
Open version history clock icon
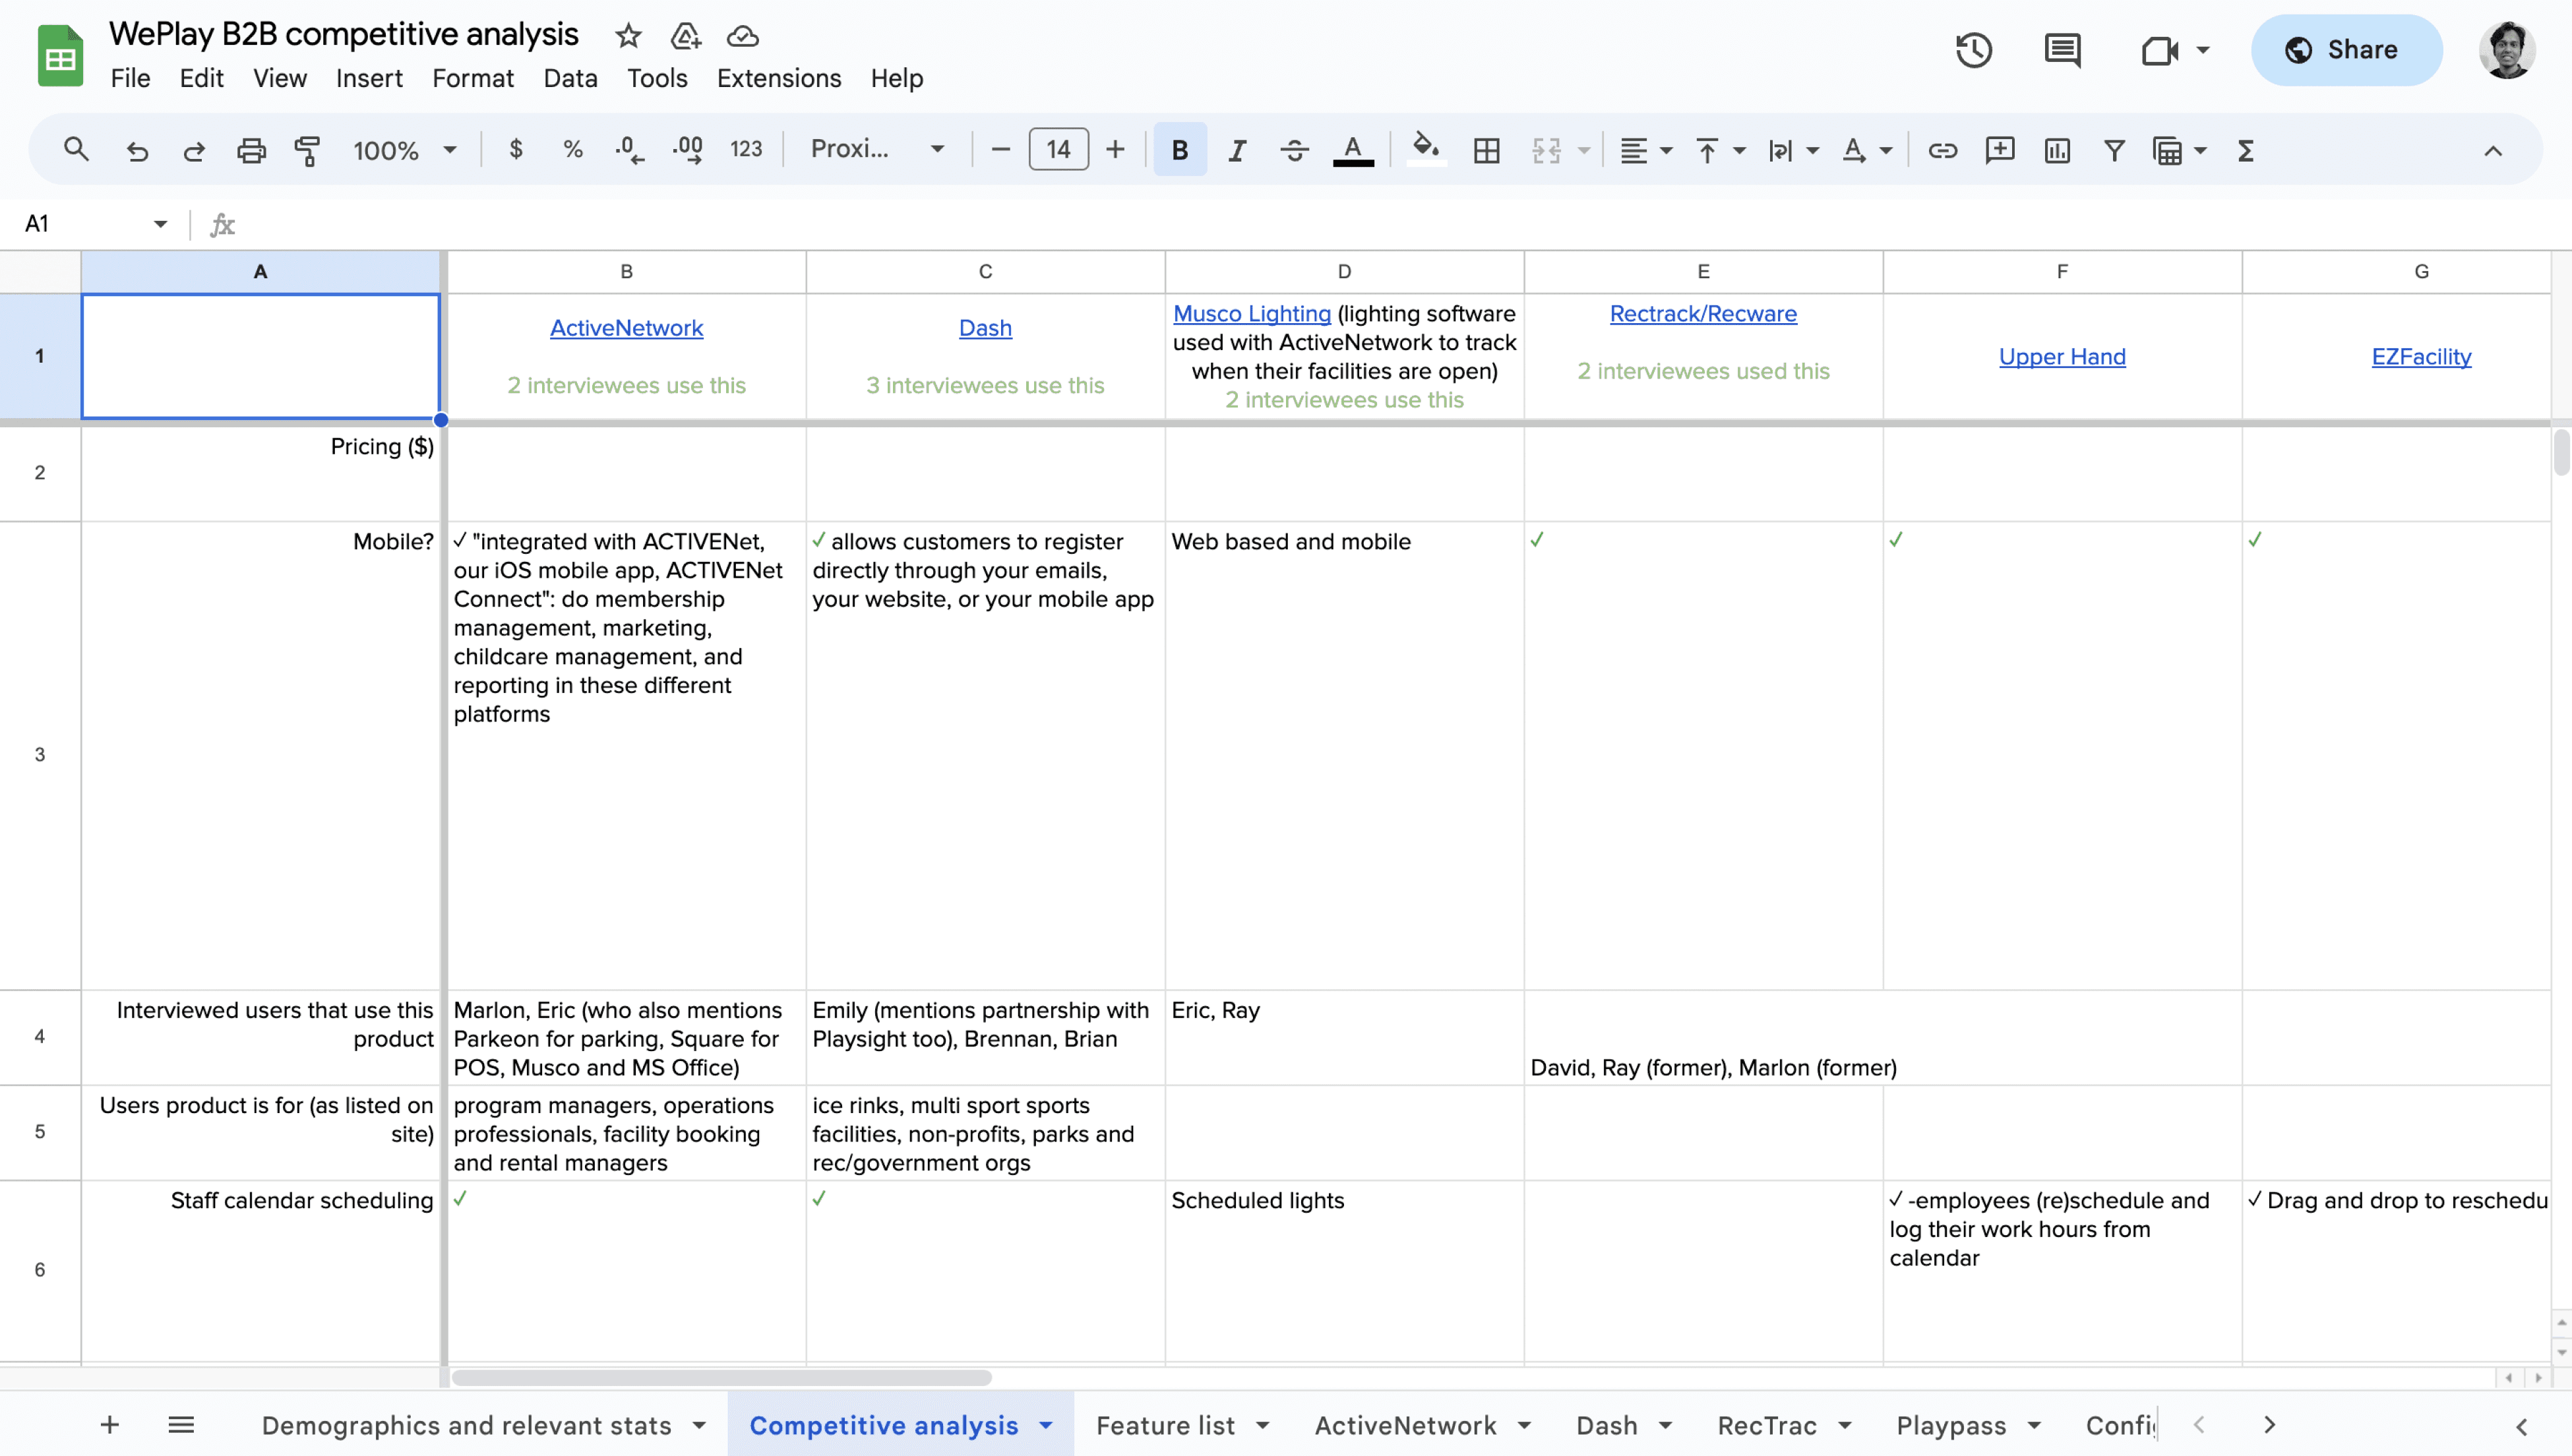(x=1973, y=50)
